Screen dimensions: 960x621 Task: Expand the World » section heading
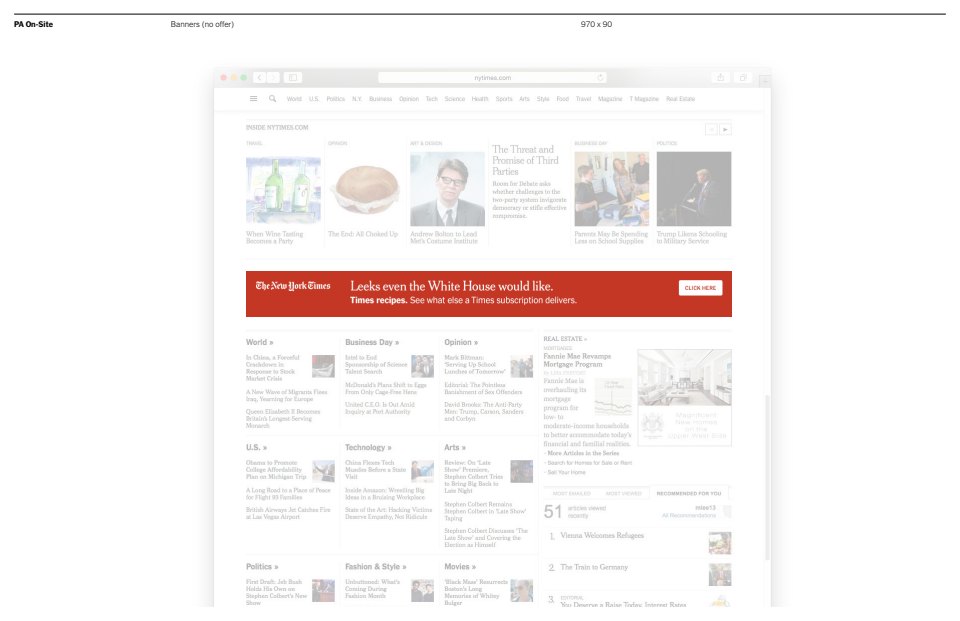pos(260,342)
